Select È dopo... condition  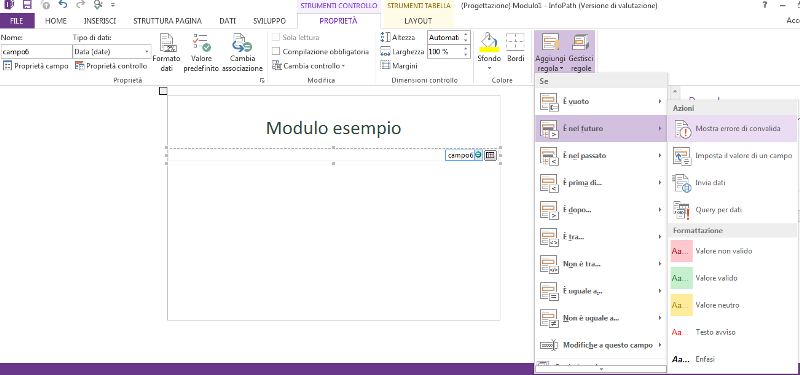click(x=601, y=210)
